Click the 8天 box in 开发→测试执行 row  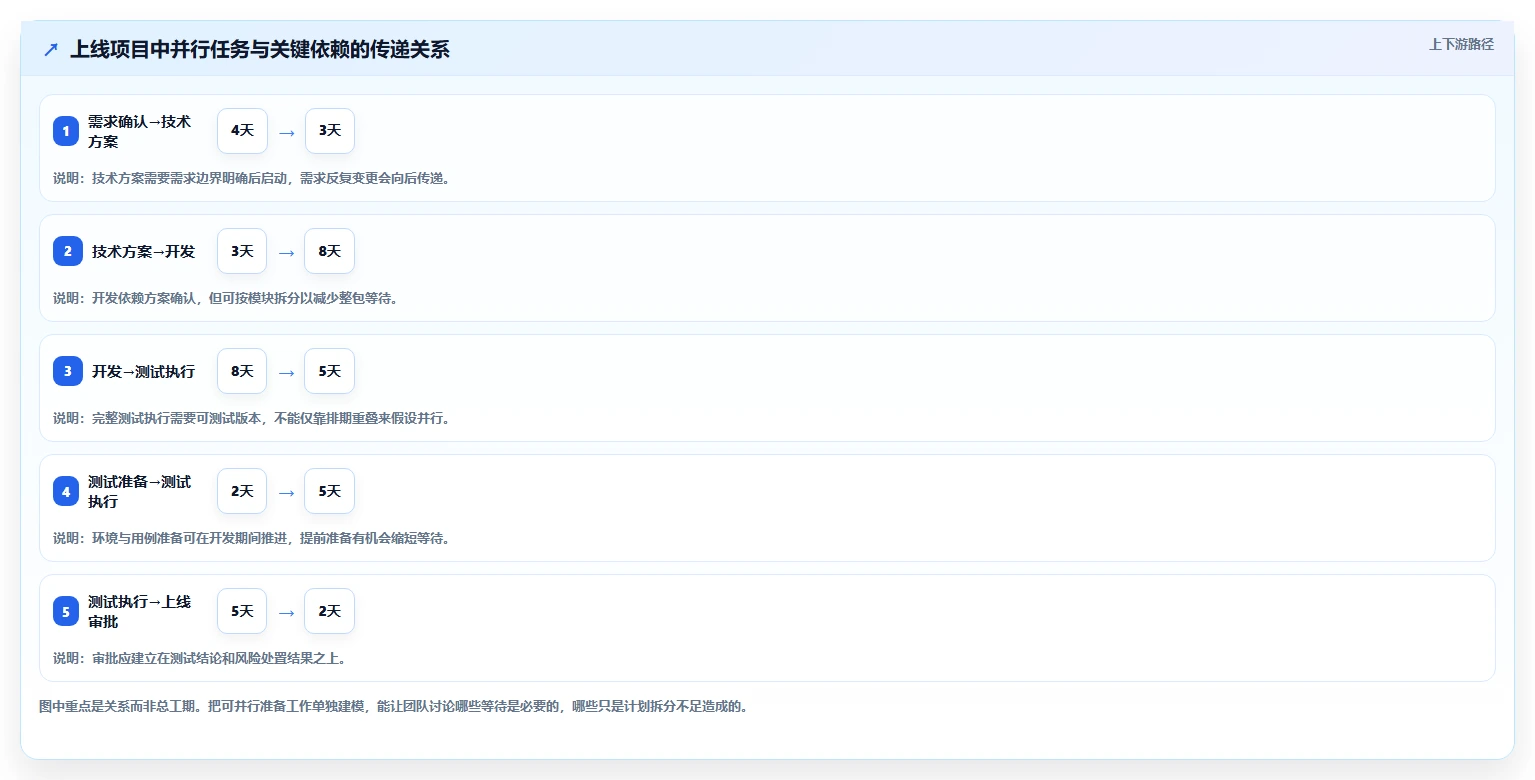pos(242,371)
